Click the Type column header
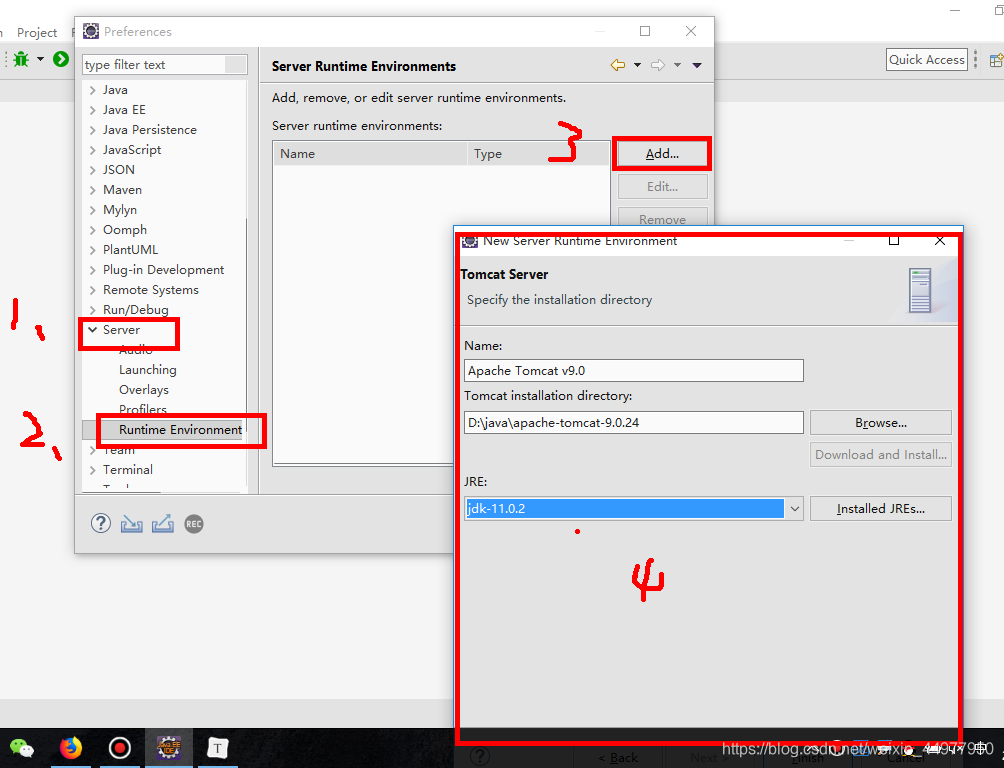Viewport: 1004px width, 768px height. point(538,154)
